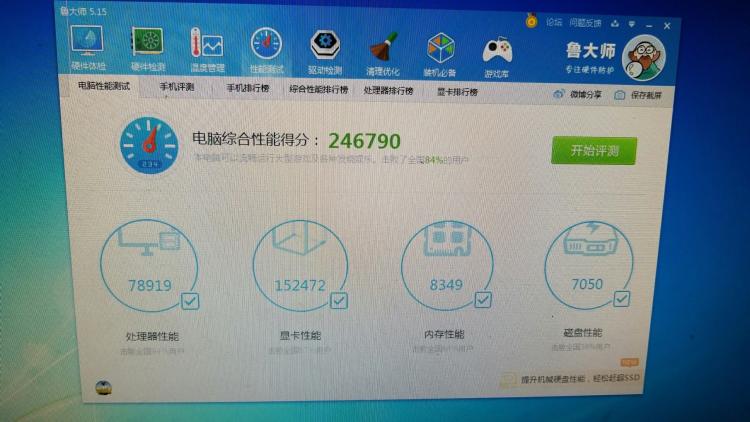Click the gold medal icon in title bar
This screenshot has width=750, height=422.
531,21
